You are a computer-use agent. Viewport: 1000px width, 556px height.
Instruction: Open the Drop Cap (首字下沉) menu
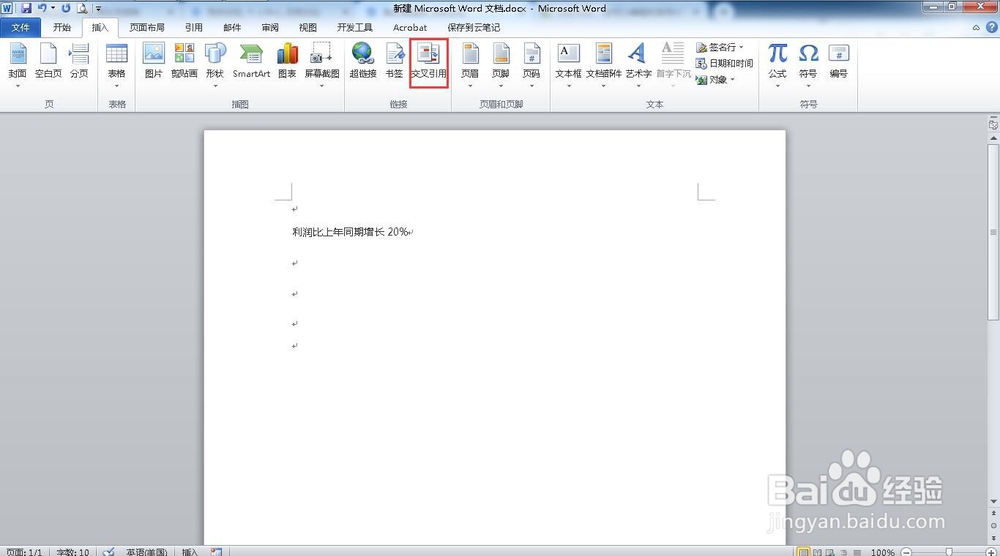(673, 64)
